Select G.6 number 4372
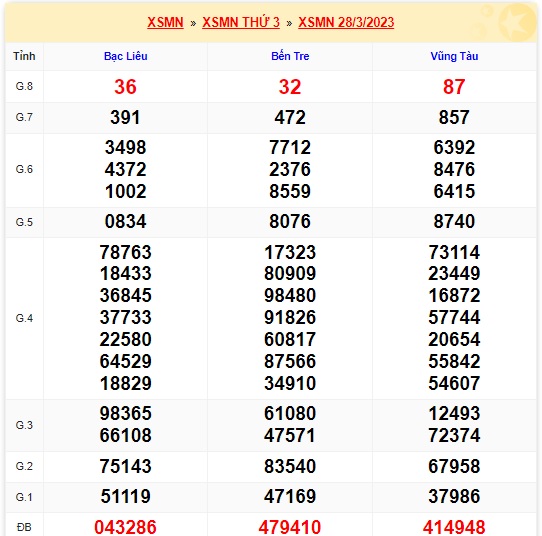The height and width of the screenshot is (536, 542). pyautogui.click(x=125, y=169)
